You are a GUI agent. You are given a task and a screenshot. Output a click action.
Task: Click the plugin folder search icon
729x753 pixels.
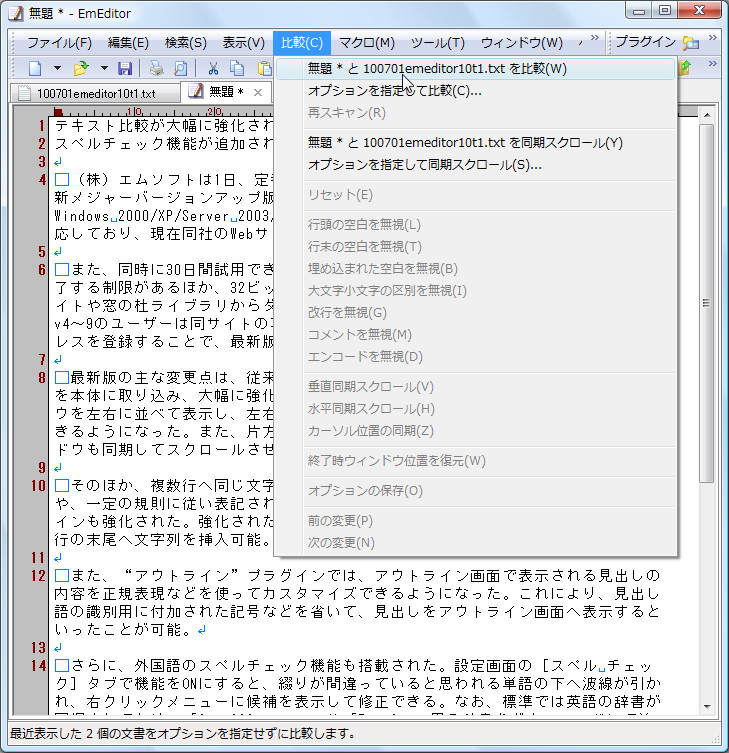(691, 43)
